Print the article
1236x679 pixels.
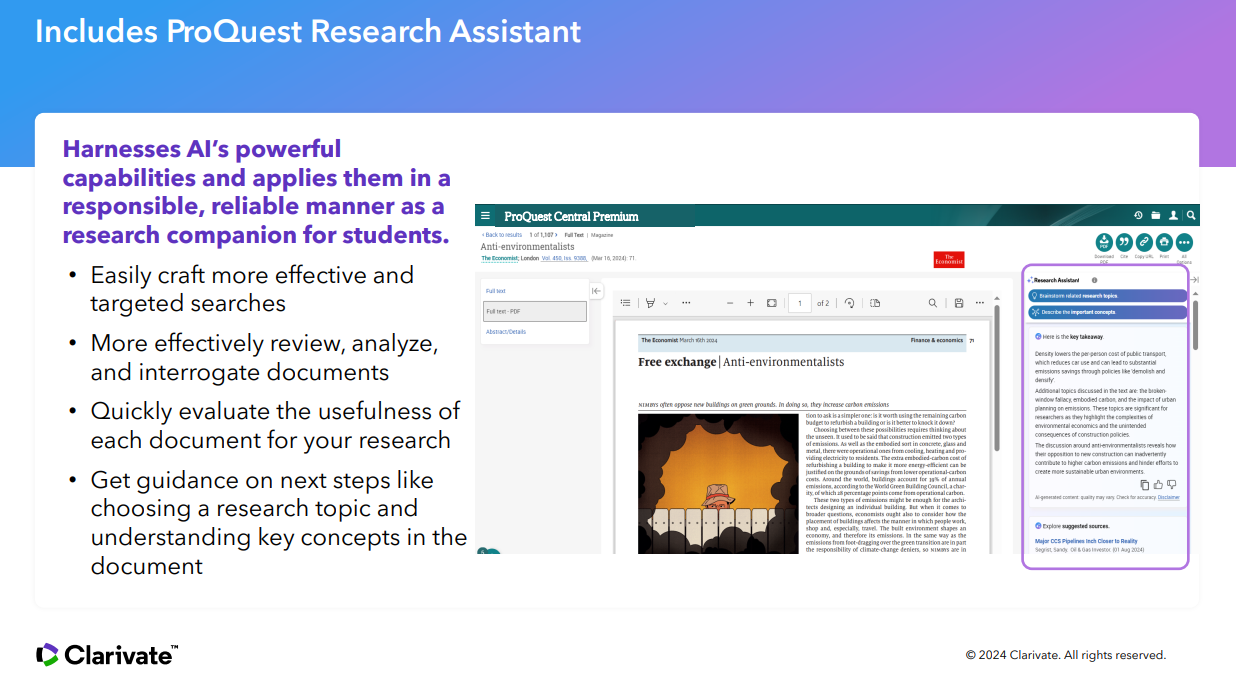click(1164, 242)
